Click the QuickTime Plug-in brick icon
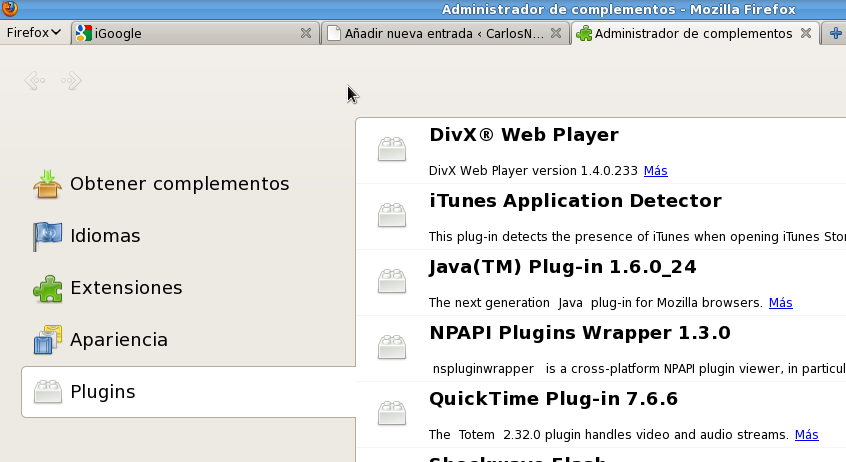Viewport: 846px width, 462px height. pyautogui.click(x=392, y=414)
